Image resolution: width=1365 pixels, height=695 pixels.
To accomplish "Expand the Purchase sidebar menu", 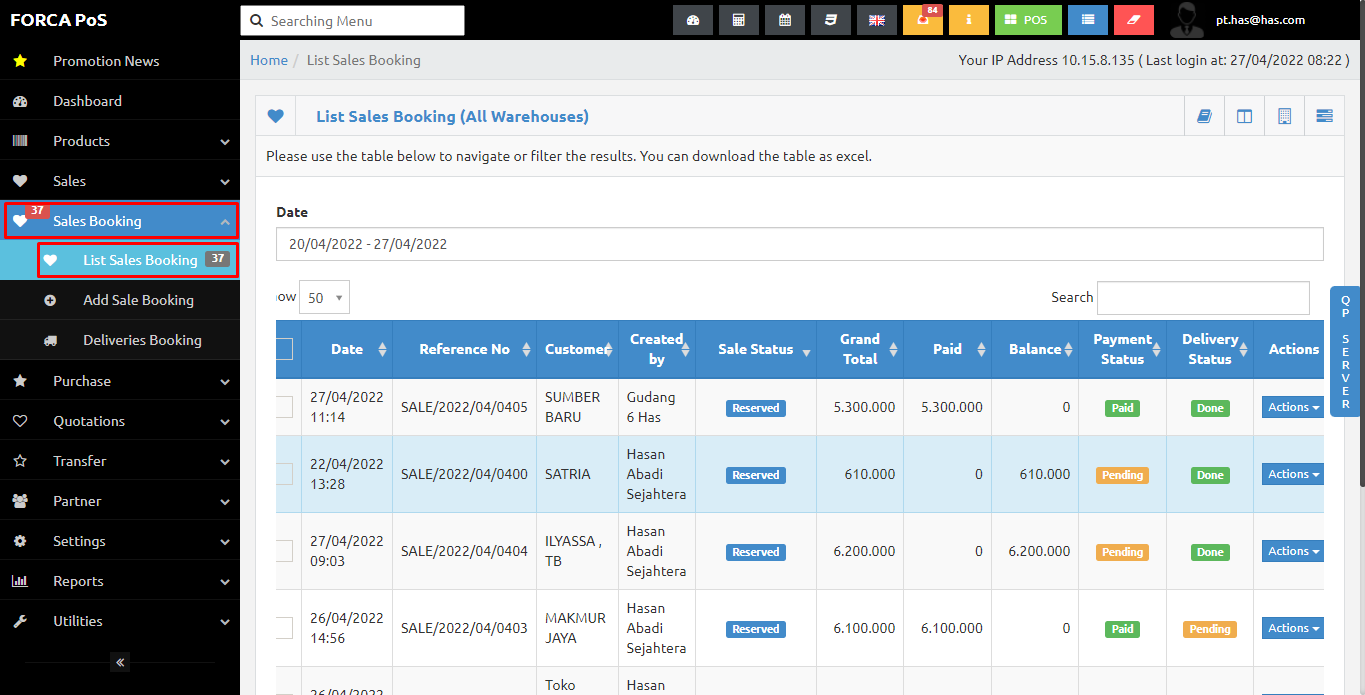I will (120, 381).
